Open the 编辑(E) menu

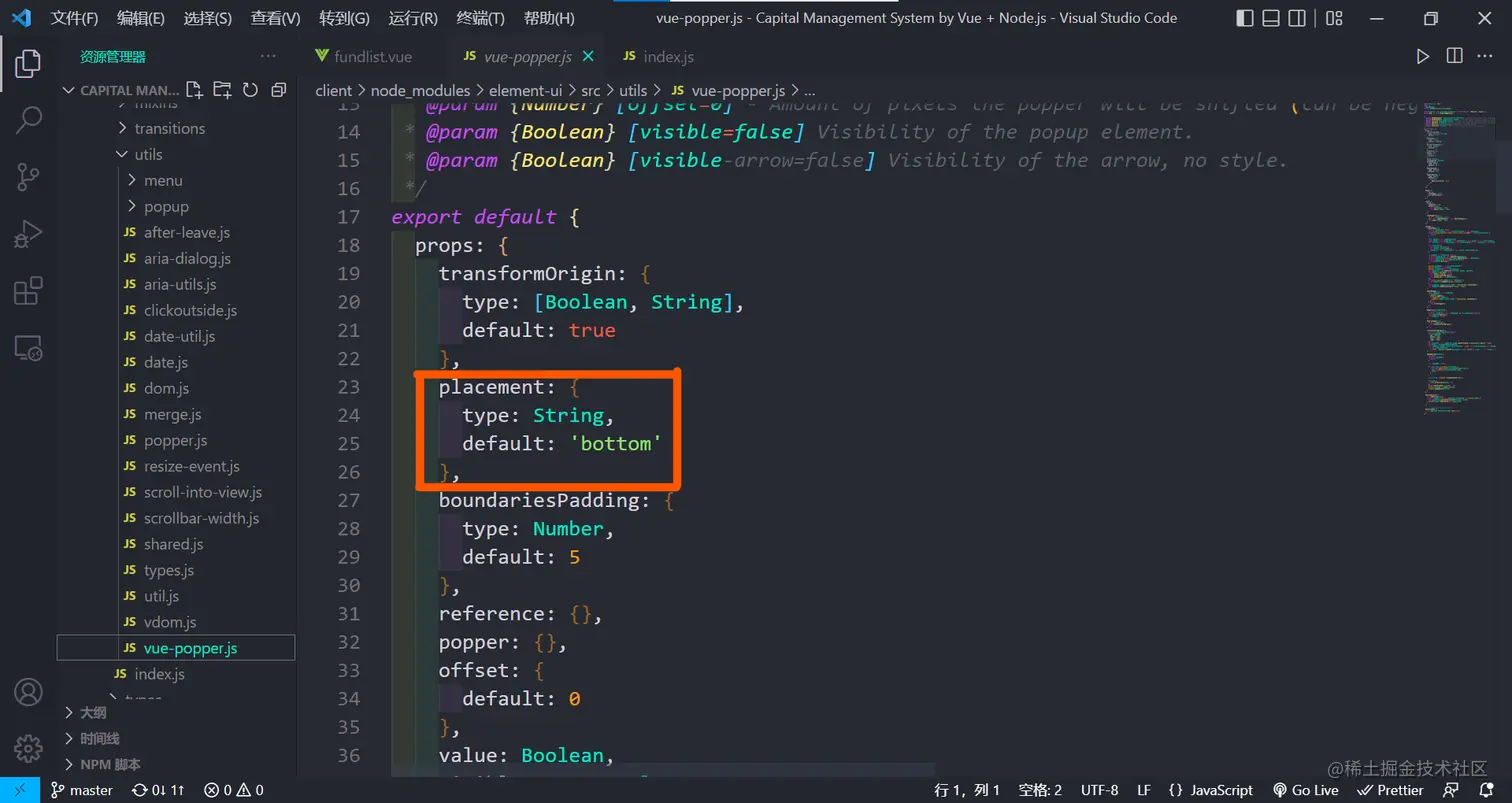(141, 18)
